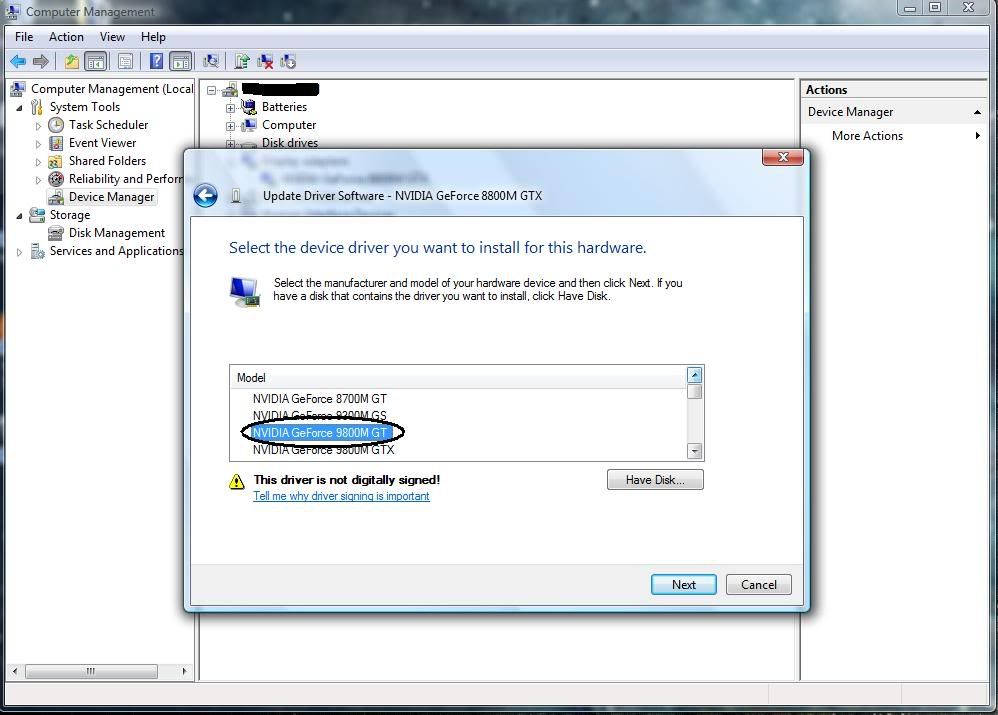Click the Scan for hardware changes icon
This screenshot has width=998, height=715.
[211, 62]
